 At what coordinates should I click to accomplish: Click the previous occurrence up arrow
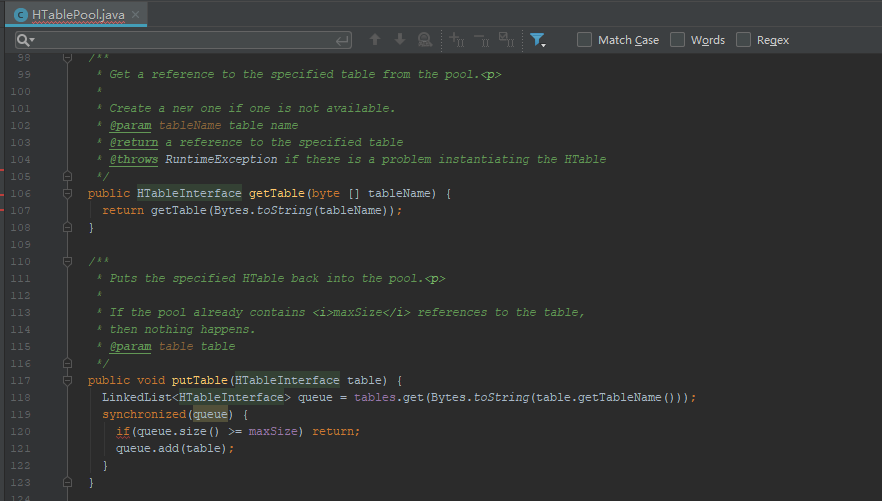(x=375, y=40)
